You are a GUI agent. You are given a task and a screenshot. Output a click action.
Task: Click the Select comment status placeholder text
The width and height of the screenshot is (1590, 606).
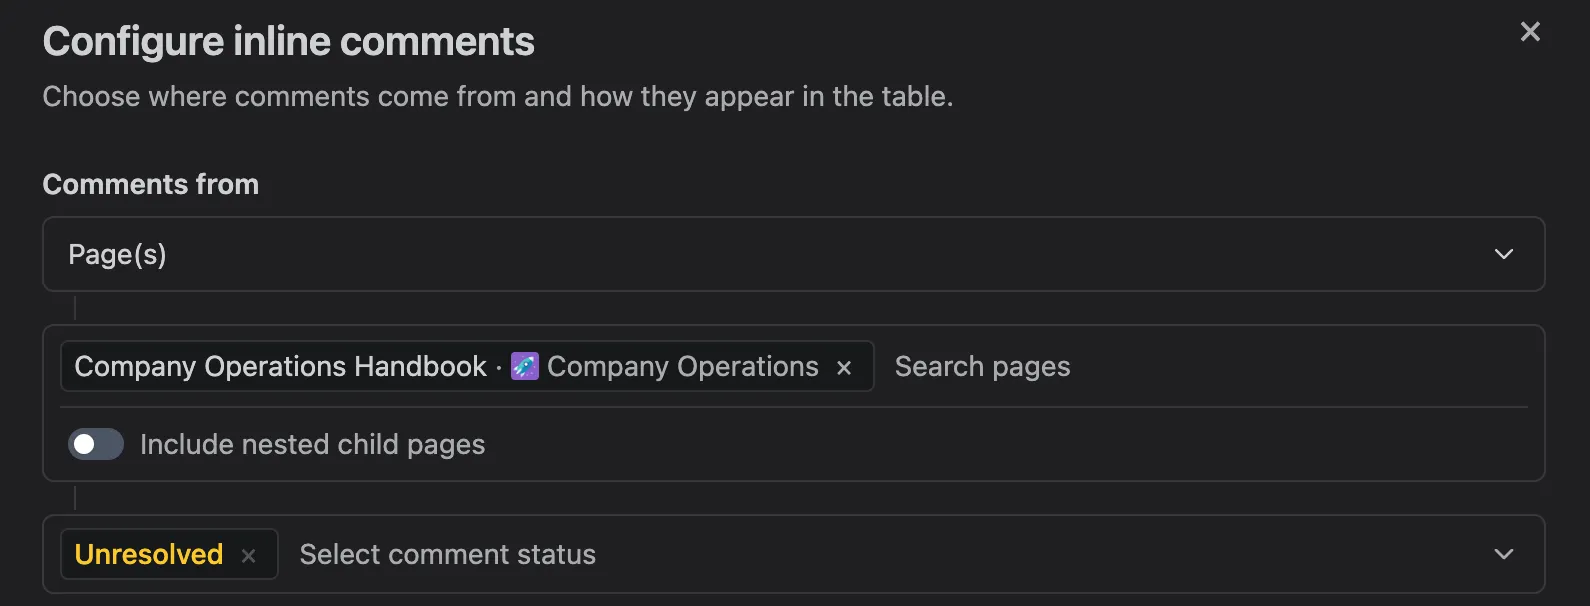pos(448,554)
